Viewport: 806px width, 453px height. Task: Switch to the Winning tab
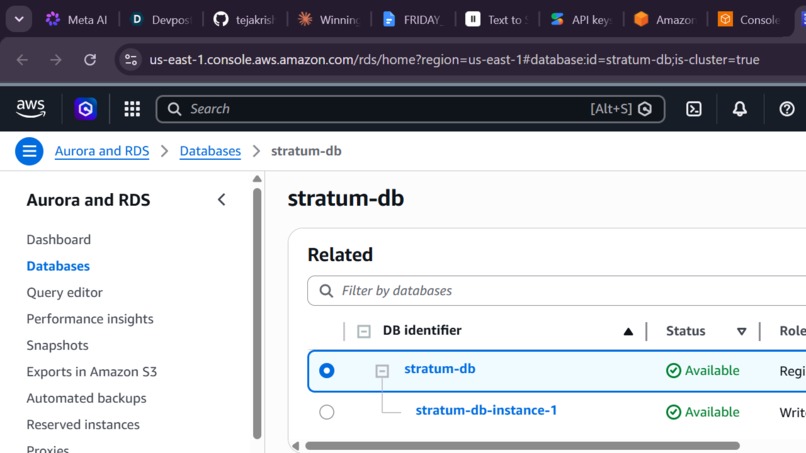(329, 20)
